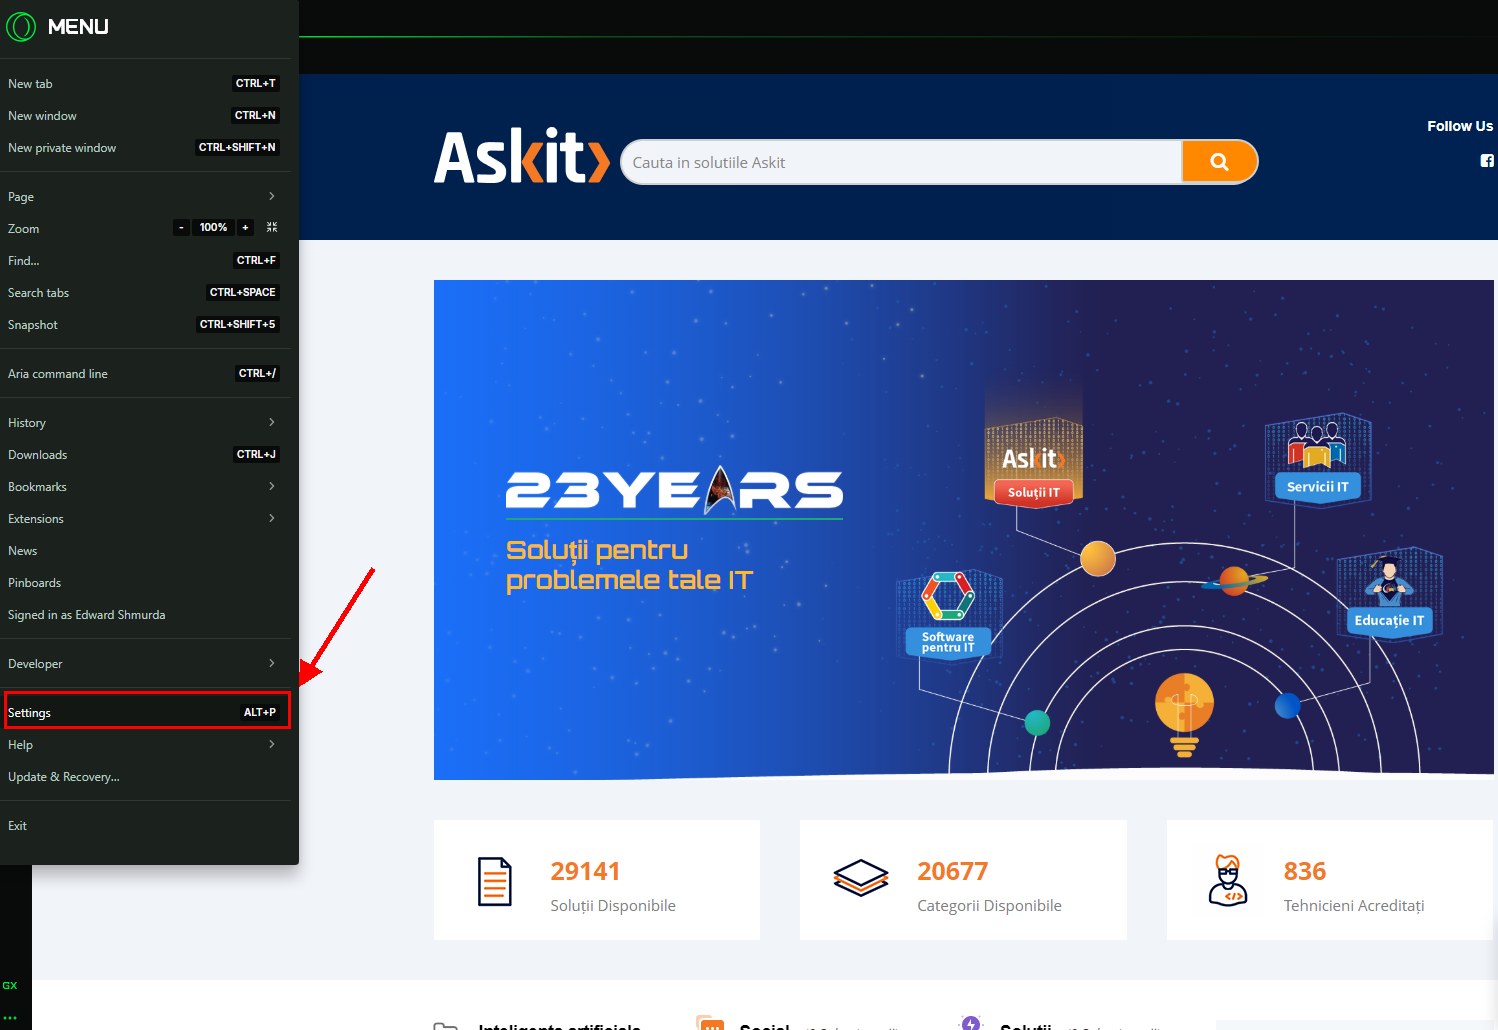Click the Opera logo beside MENU

click(21, 27)
